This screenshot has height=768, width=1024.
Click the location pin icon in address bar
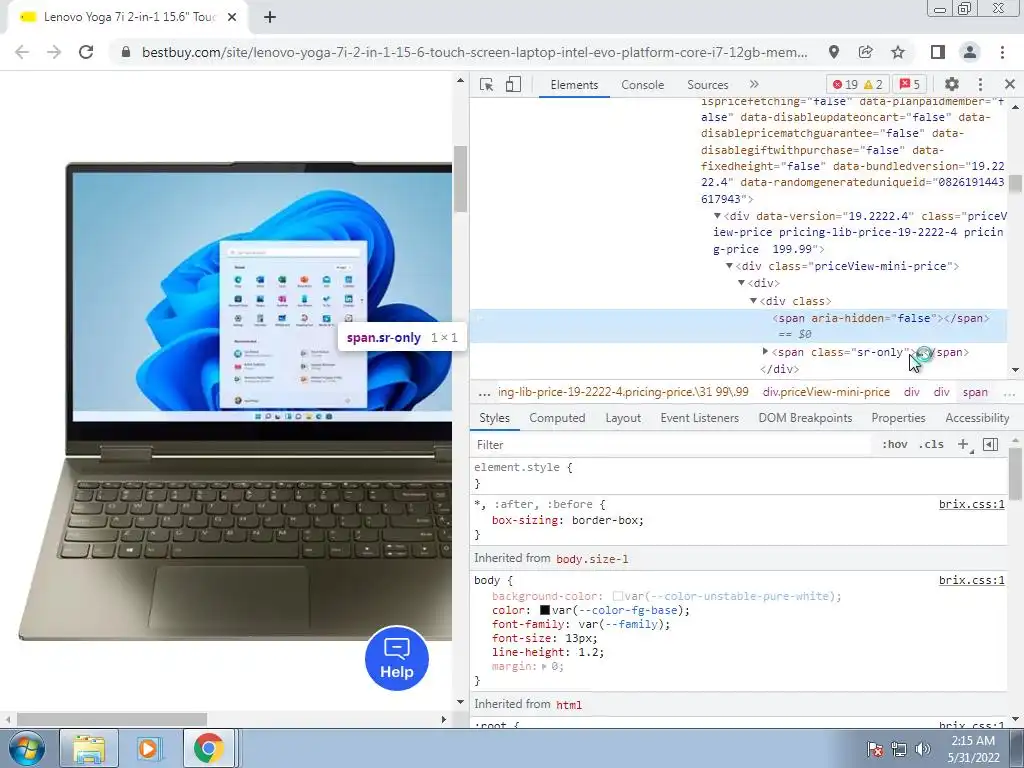(833, 52)
